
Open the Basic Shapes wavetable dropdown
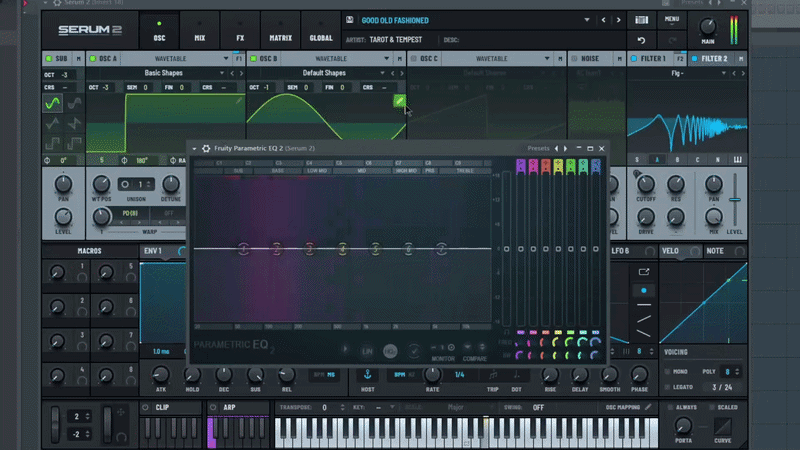(x=165, y=73)
